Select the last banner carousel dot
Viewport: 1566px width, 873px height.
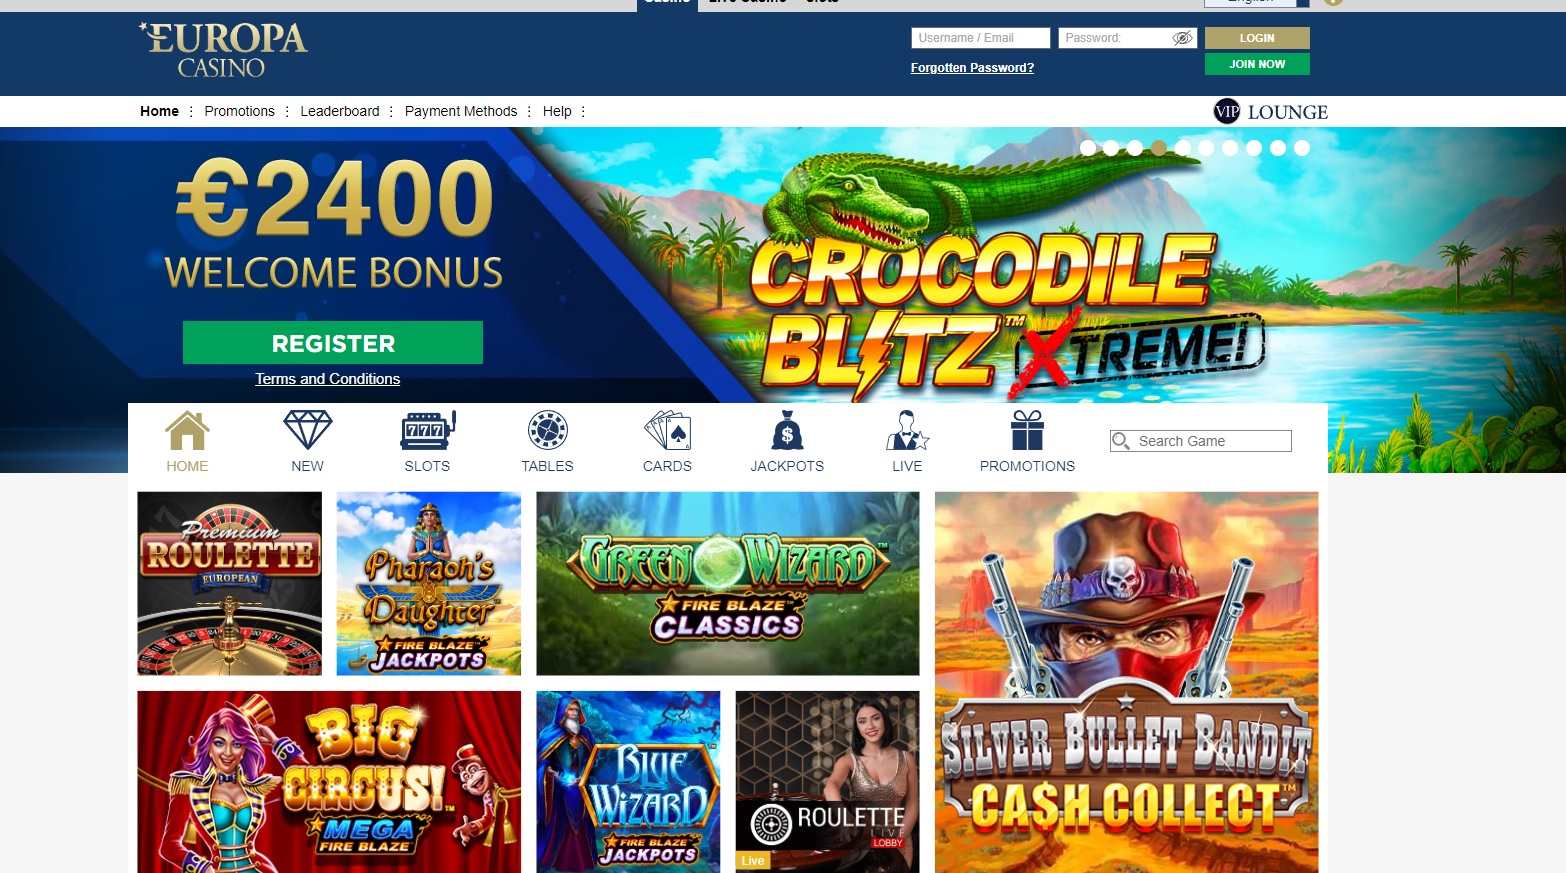click(x=1302, y=148)
